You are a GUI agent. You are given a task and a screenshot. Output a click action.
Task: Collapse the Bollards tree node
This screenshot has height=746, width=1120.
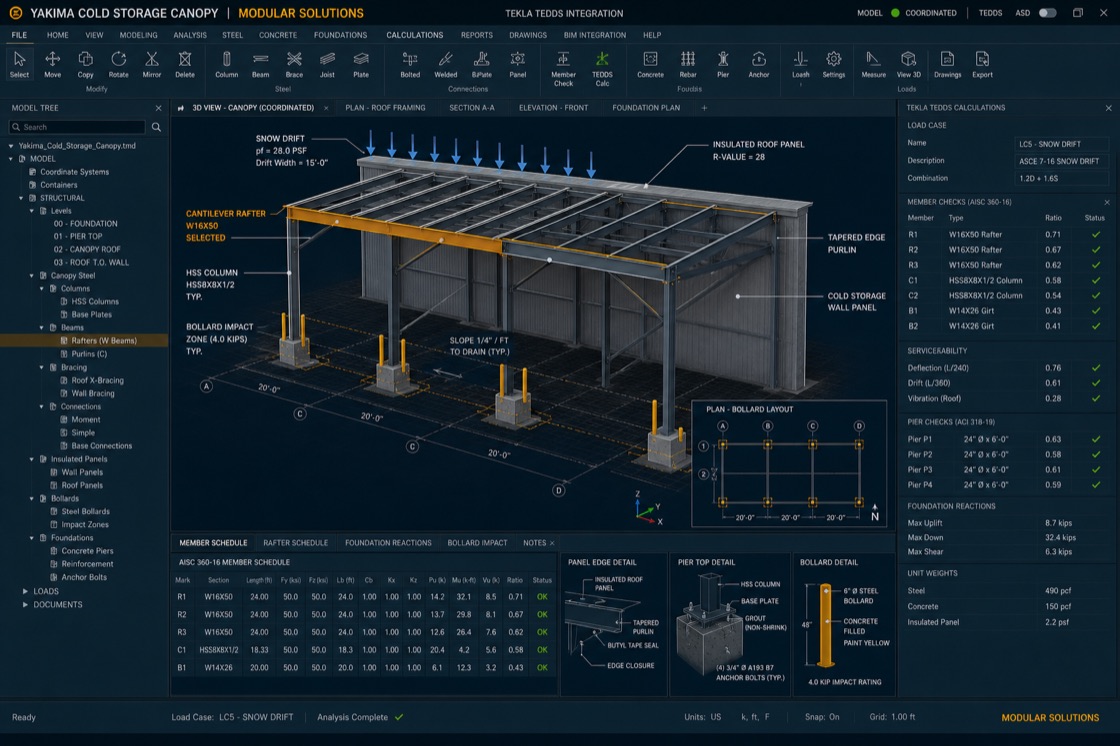coord(31,499)
